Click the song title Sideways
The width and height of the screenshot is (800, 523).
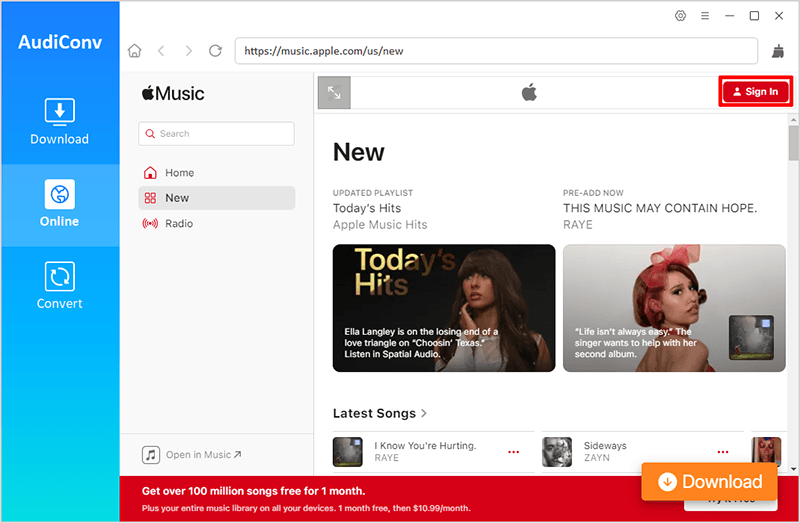point(605,445)
